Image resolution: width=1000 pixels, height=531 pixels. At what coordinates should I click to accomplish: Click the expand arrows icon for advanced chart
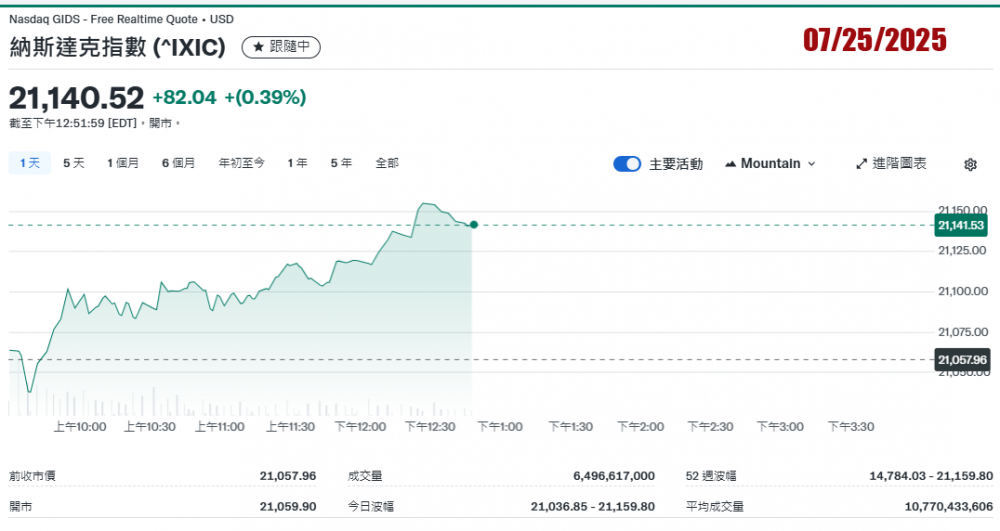coord(861,164)
